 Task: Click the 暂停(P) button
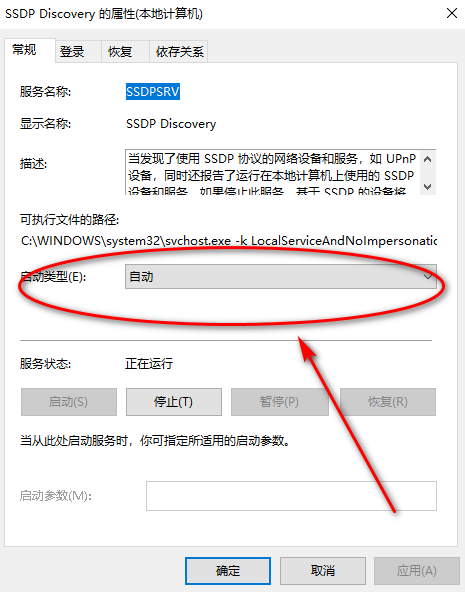280,402
